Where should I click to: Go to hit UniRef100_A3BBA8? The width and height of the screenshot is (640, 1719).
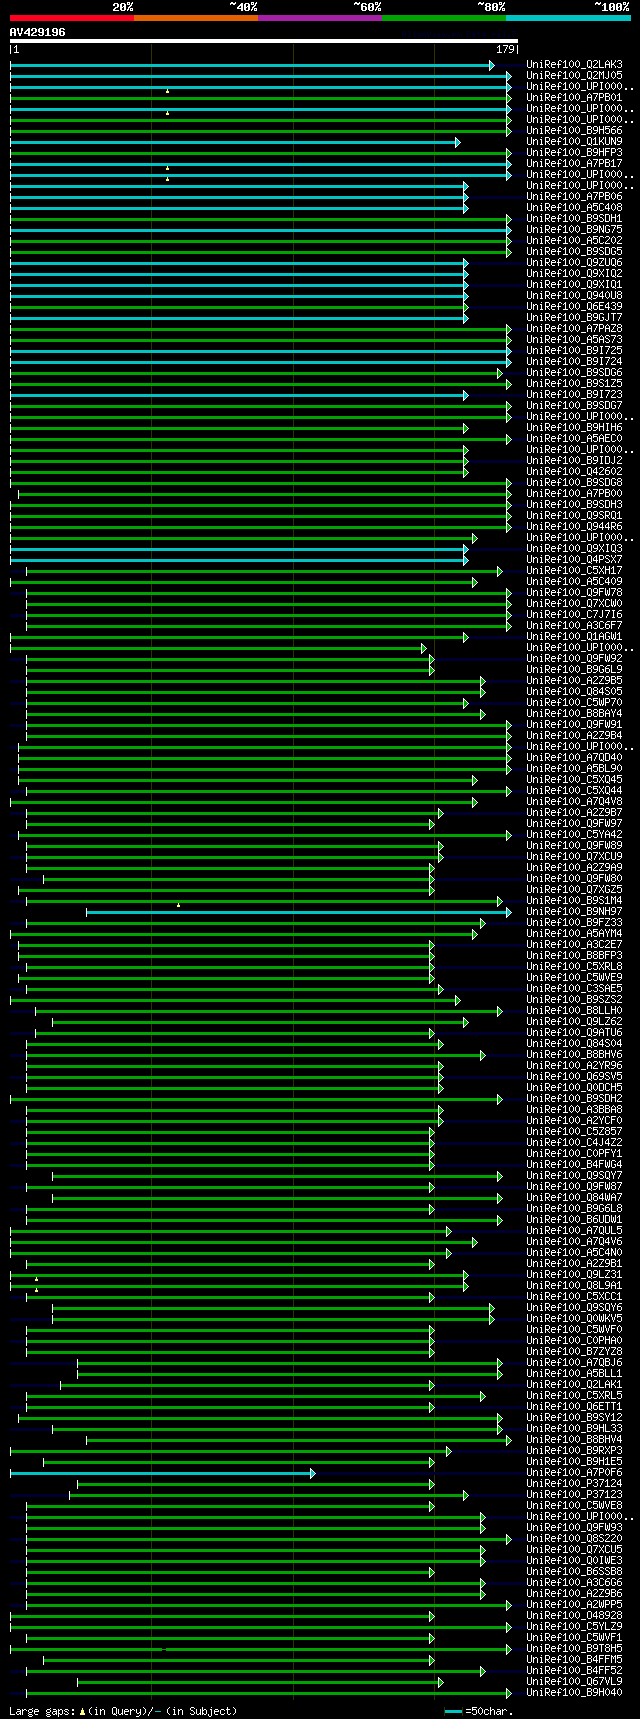pos(574,1110)
